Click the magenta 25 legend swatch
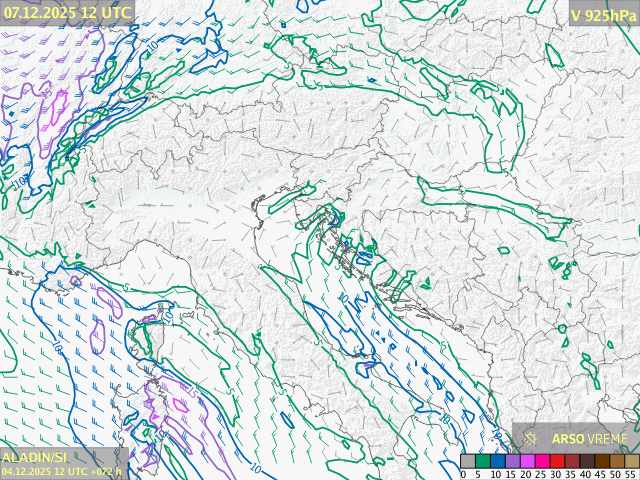Viewport: 640px width, 480px height. pos(542,461)
